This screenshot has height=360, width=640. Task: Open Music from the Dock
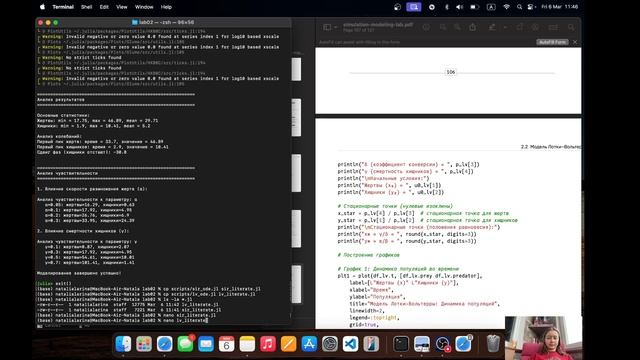point(268,344)
